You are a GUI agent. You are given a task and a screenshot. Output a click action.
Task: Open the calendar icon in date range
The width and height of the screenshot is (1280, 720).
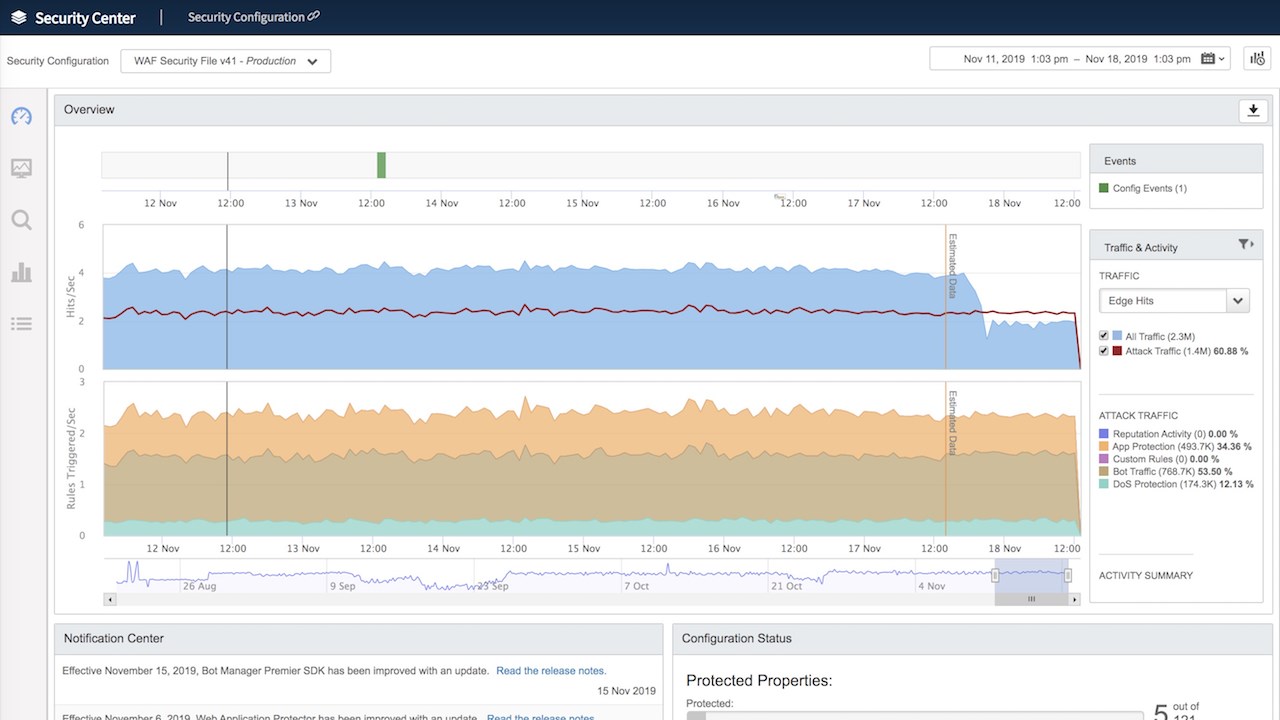[1208, 59]
